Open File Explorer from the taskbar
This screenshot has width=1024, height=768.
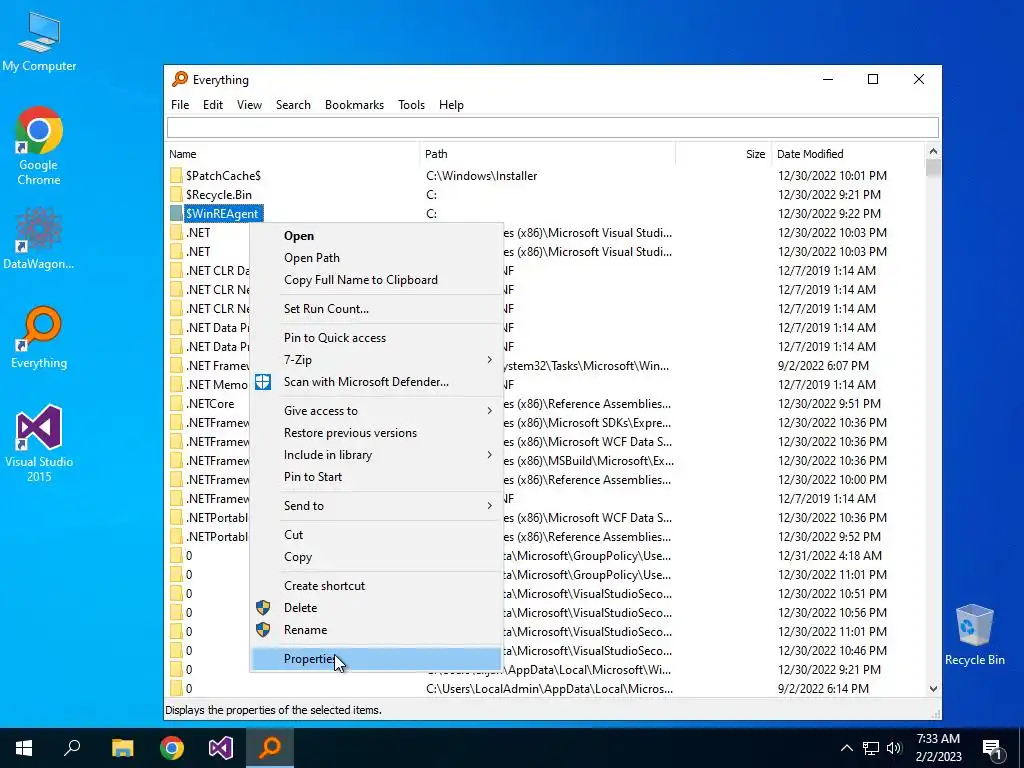(x=122, y=748)
